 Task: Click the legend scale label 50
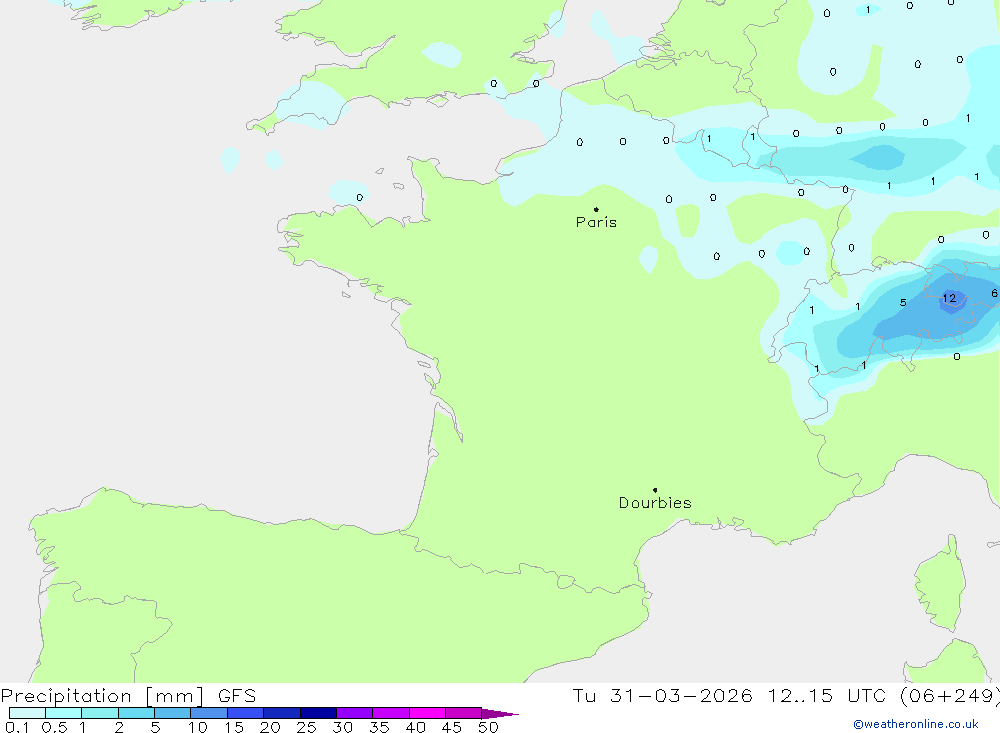[489, 727]
